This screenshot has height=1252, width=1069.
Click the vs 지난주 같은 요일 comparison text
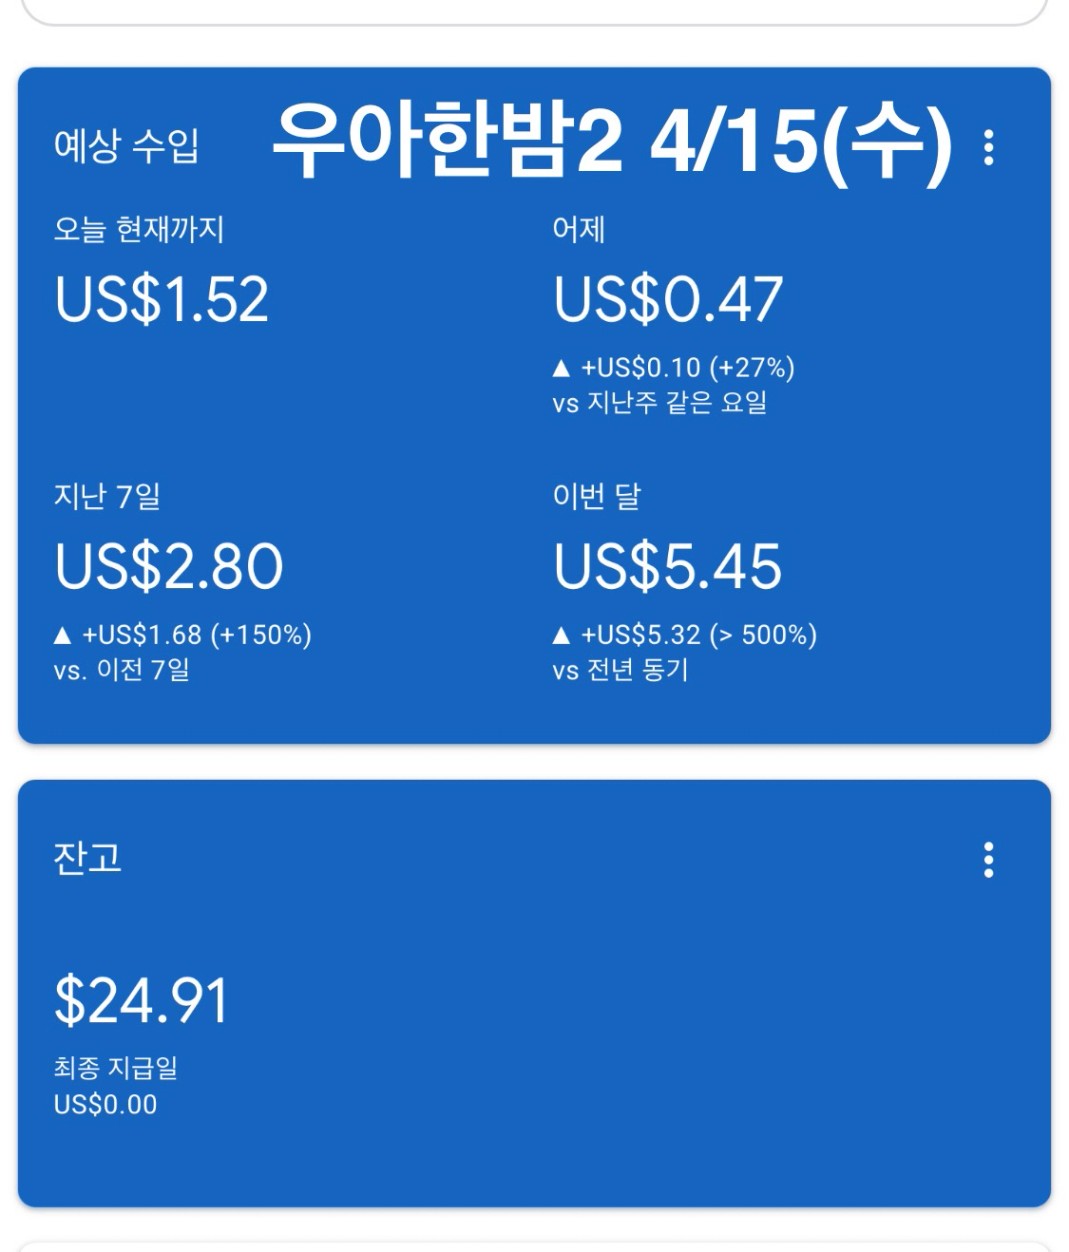pyautogui.click(x=660, y=403)
